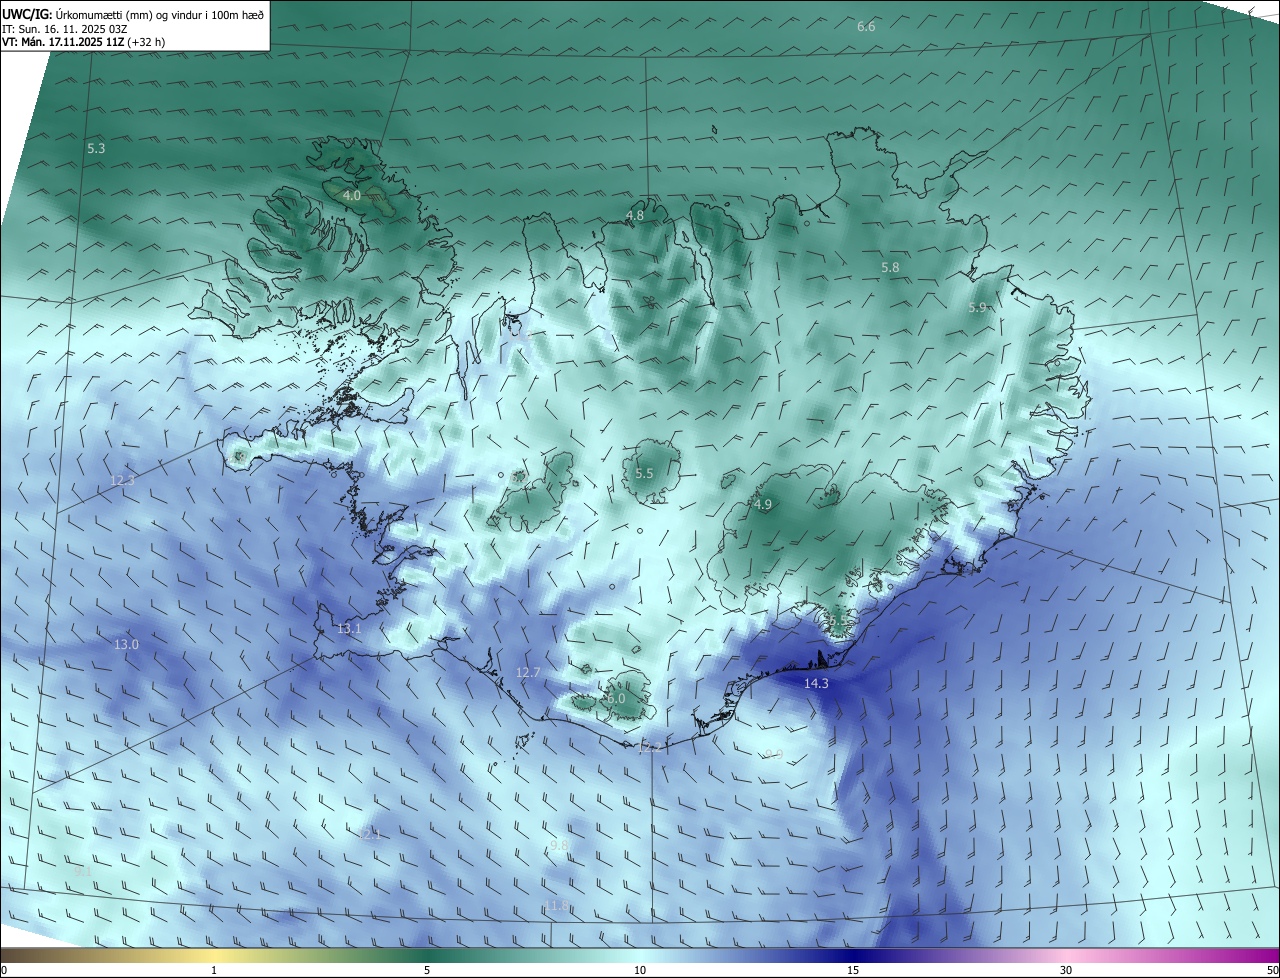Image resolution: width=1280 pixels, height=978 pixels.
Task: Click the colorbar tick label '5'
Action: [427, 971]
